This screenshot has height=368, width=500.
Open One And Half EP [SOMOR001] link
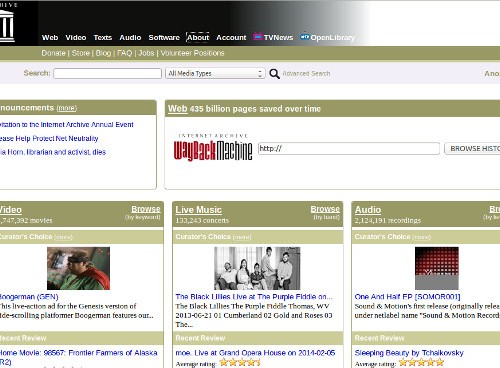click(x=407, y=297)
